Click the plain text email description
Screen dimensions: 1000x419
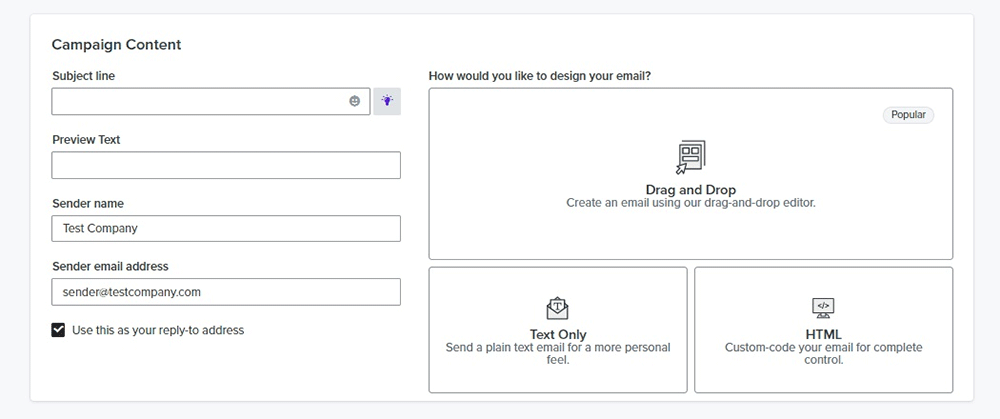point(558,353)
